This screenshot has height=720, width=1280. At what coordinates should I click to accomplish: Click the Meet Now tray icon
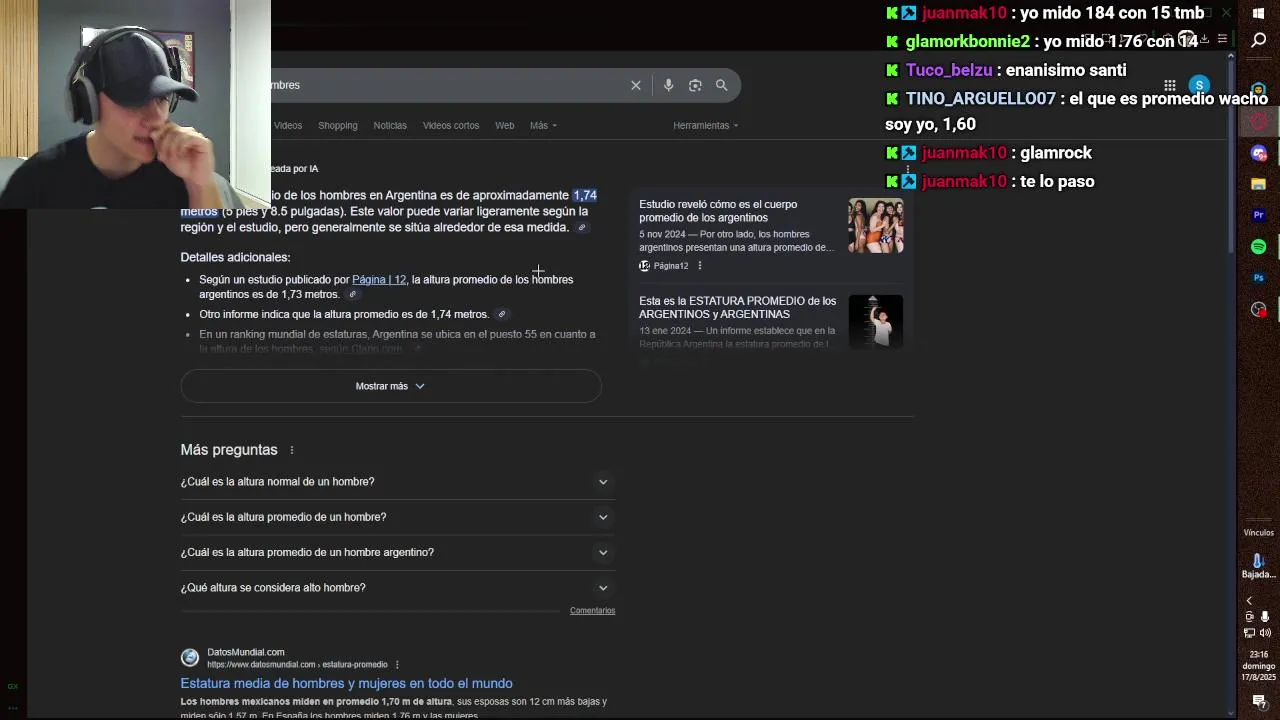pyautogui.click(x=1250, y=617)
